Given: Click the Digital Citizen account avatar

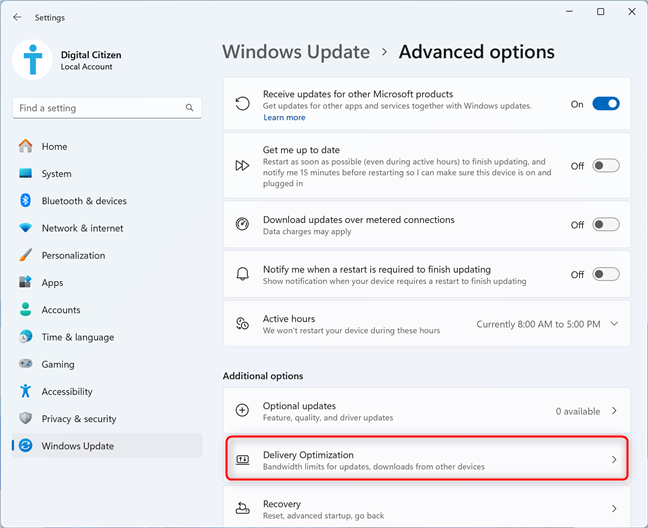Looking at the screenshot, I should (x=33, y=59).
